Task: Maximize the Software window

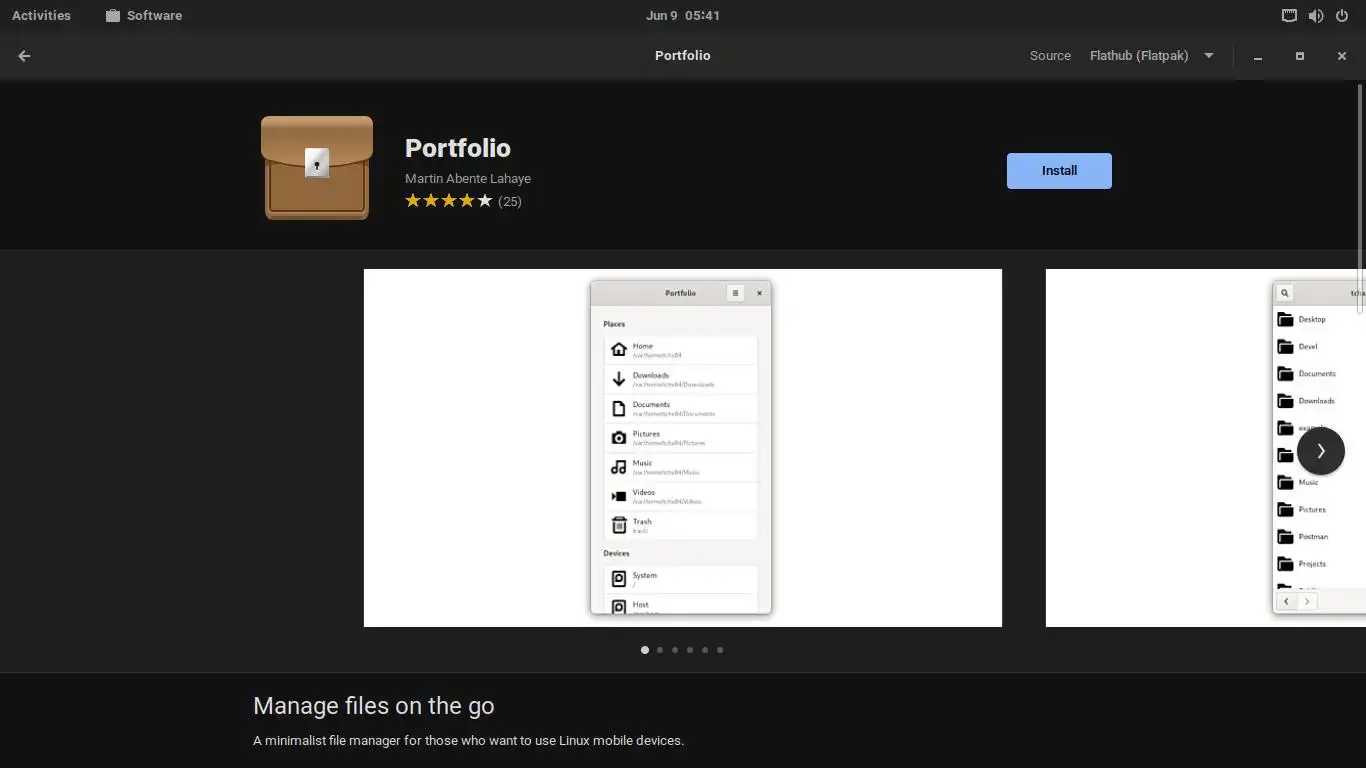Action: coord(1300,56)
